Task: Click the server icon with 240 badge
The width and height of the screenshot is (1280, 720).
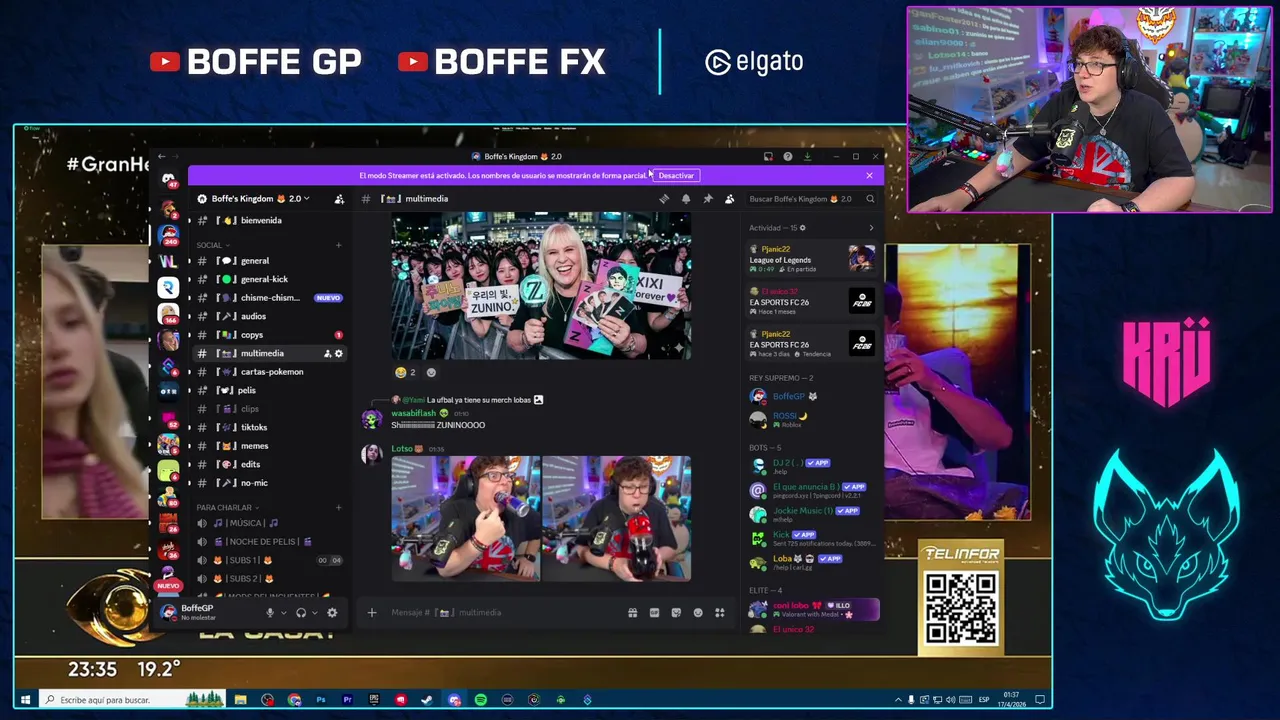Action: click(x=168, y=235)
